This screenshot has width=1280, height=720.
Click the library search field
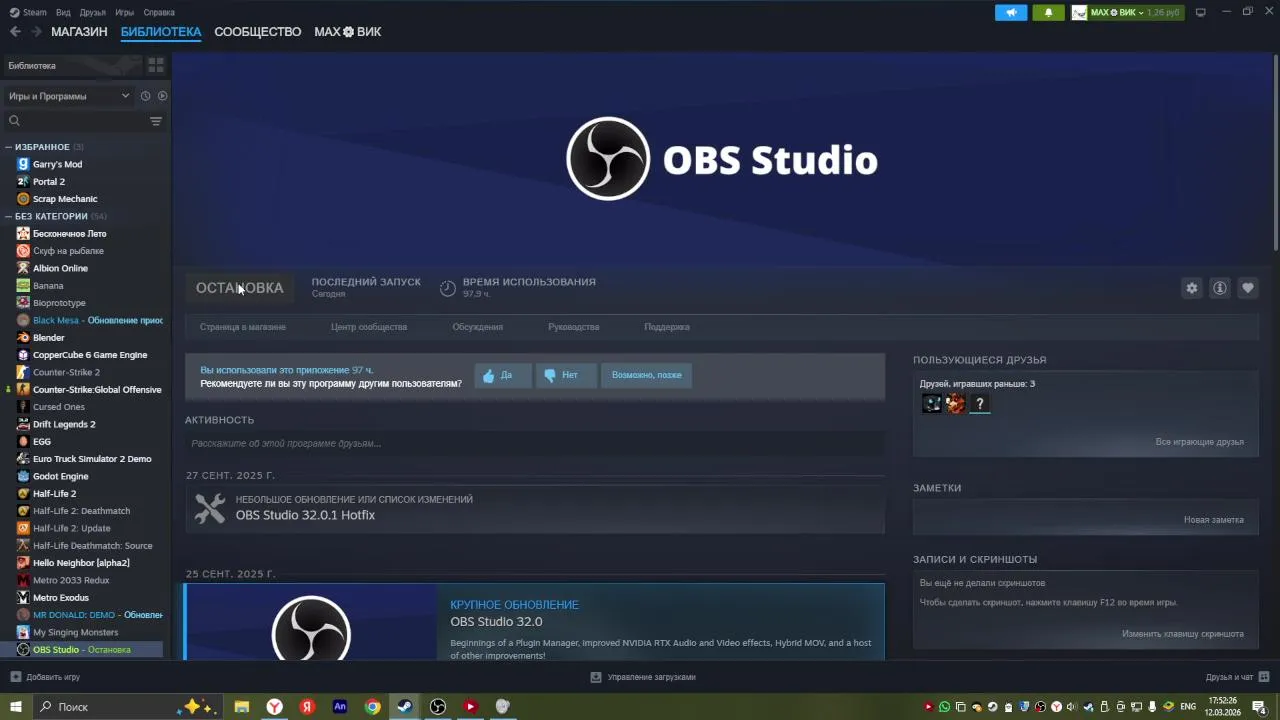point(77,121)
